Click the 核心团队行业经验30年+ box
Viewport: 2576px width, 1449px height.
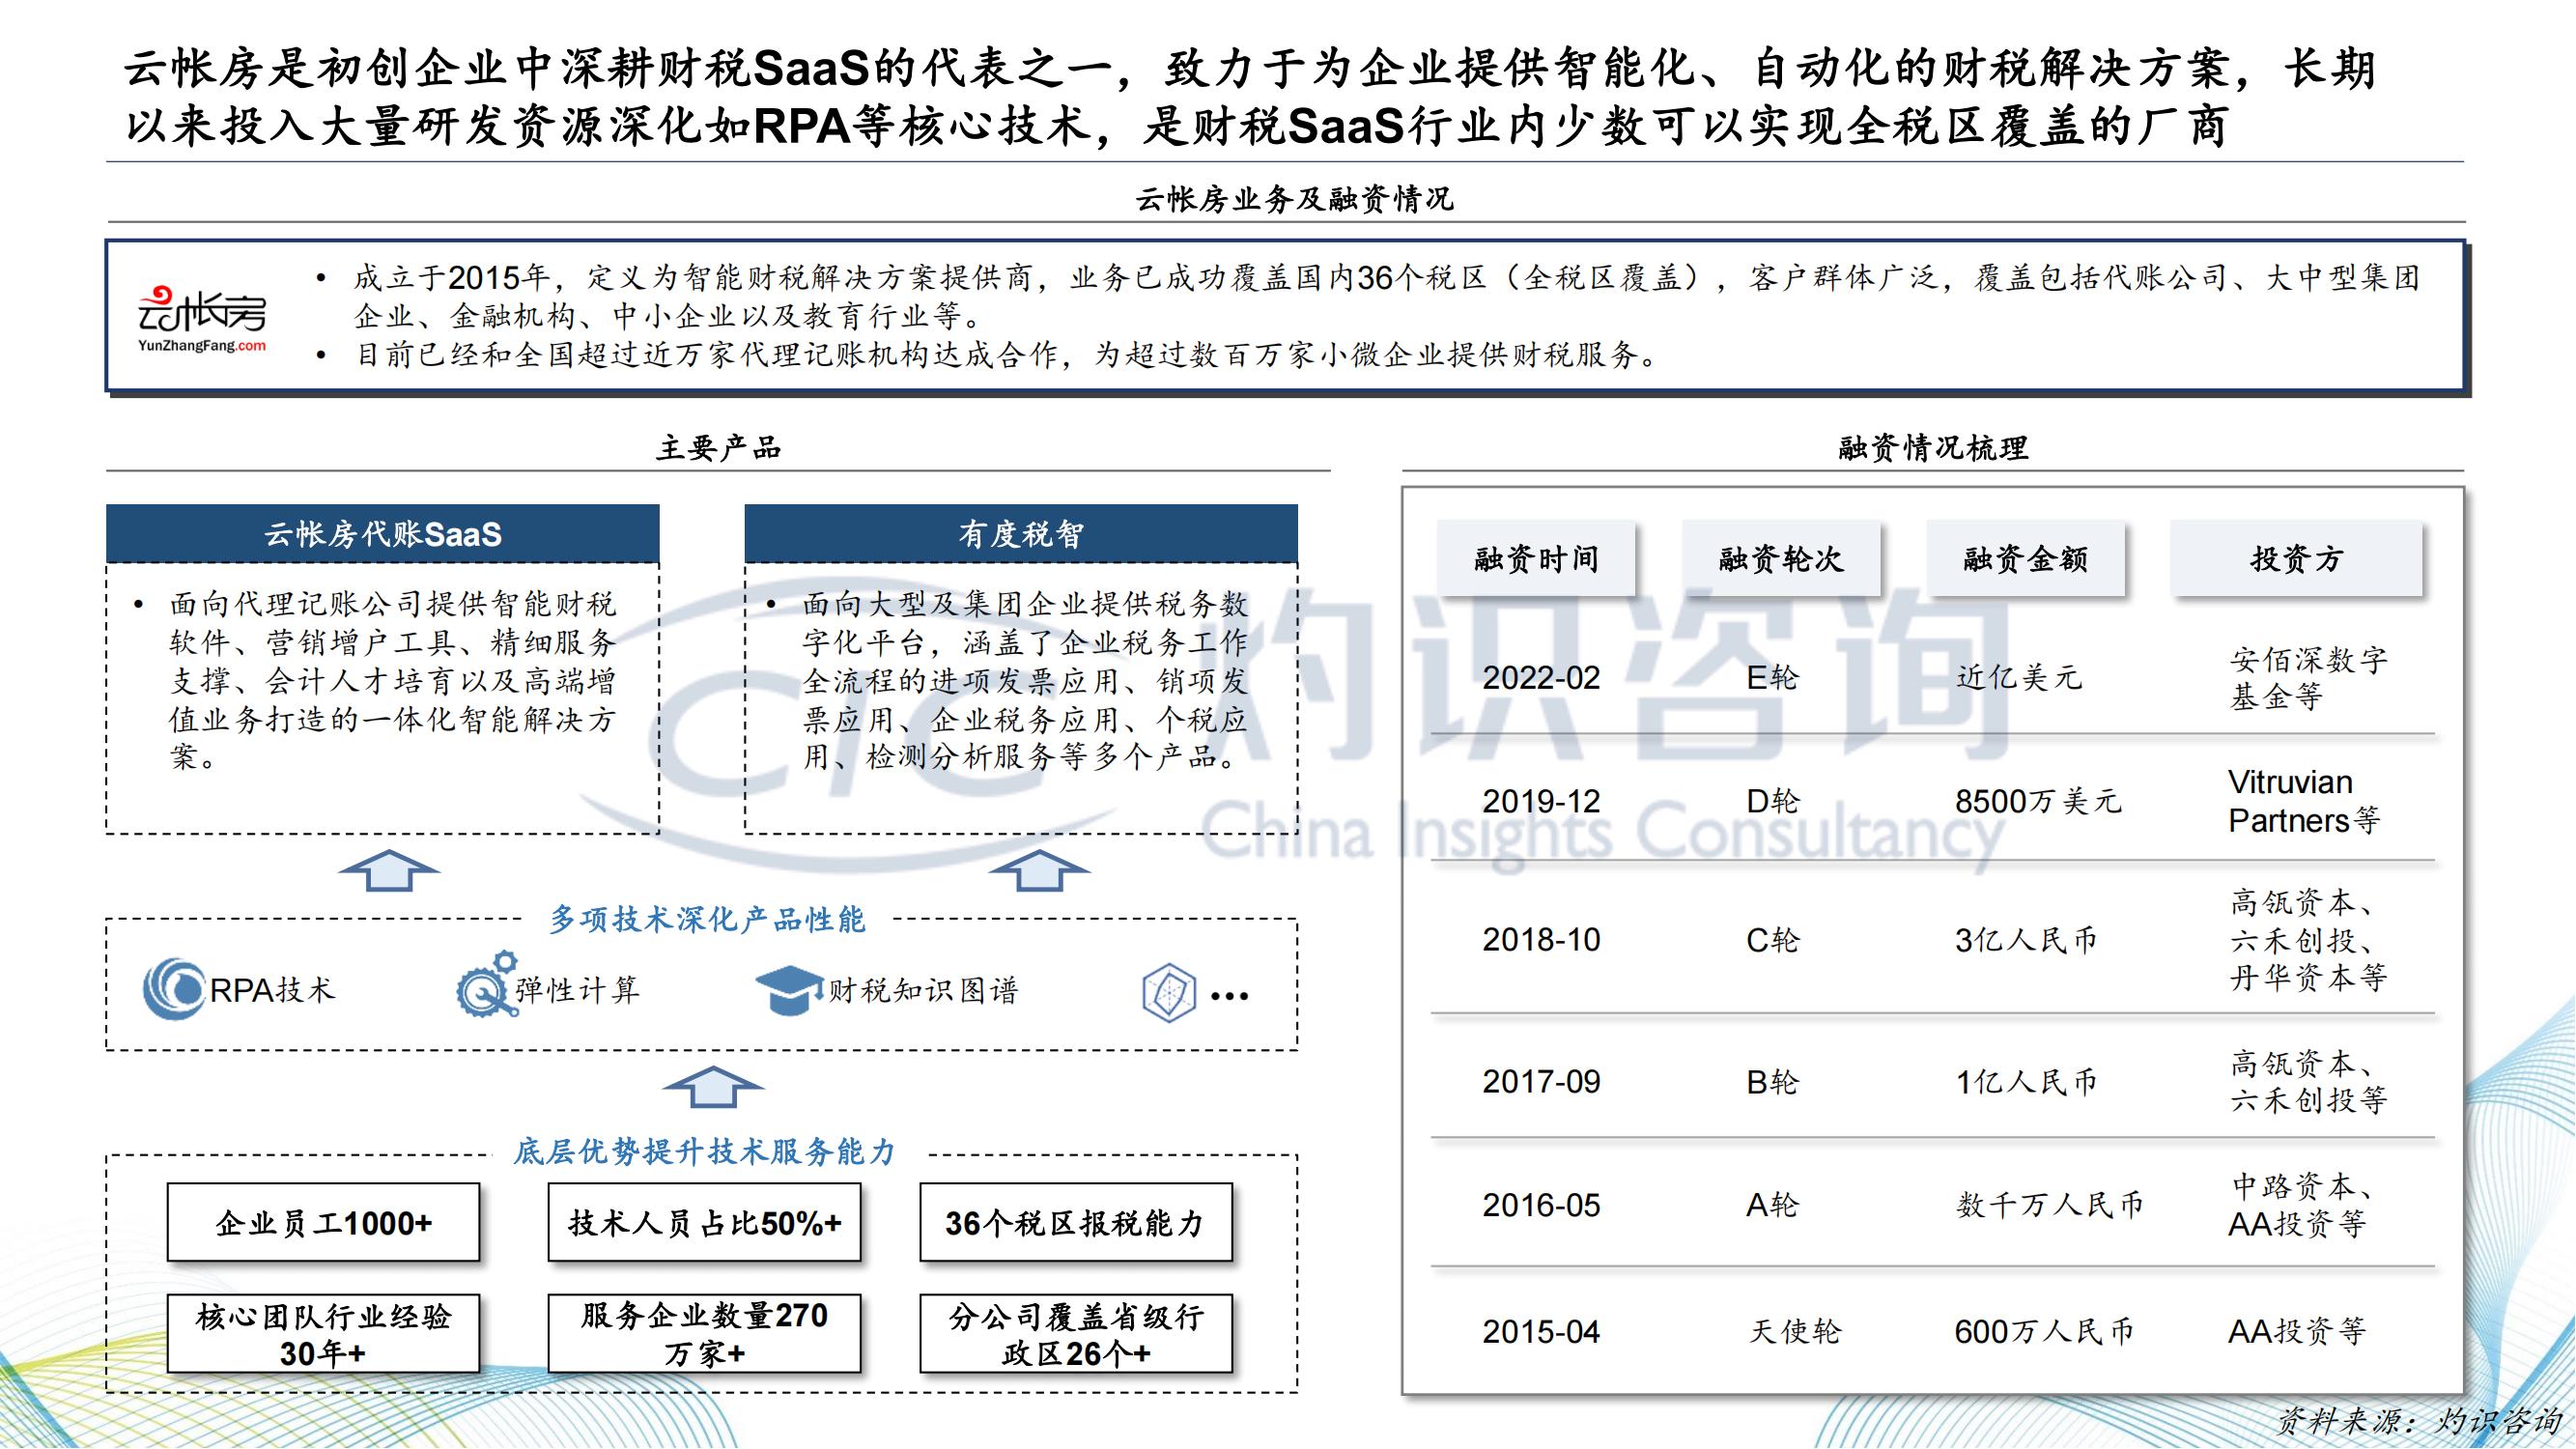pyautogui.click(x=323, y=1333)
